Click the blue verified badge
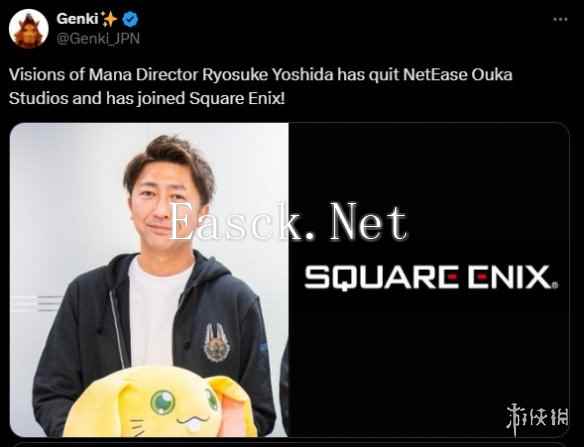Screen dimensions: 584x447 tap(130, 19)
